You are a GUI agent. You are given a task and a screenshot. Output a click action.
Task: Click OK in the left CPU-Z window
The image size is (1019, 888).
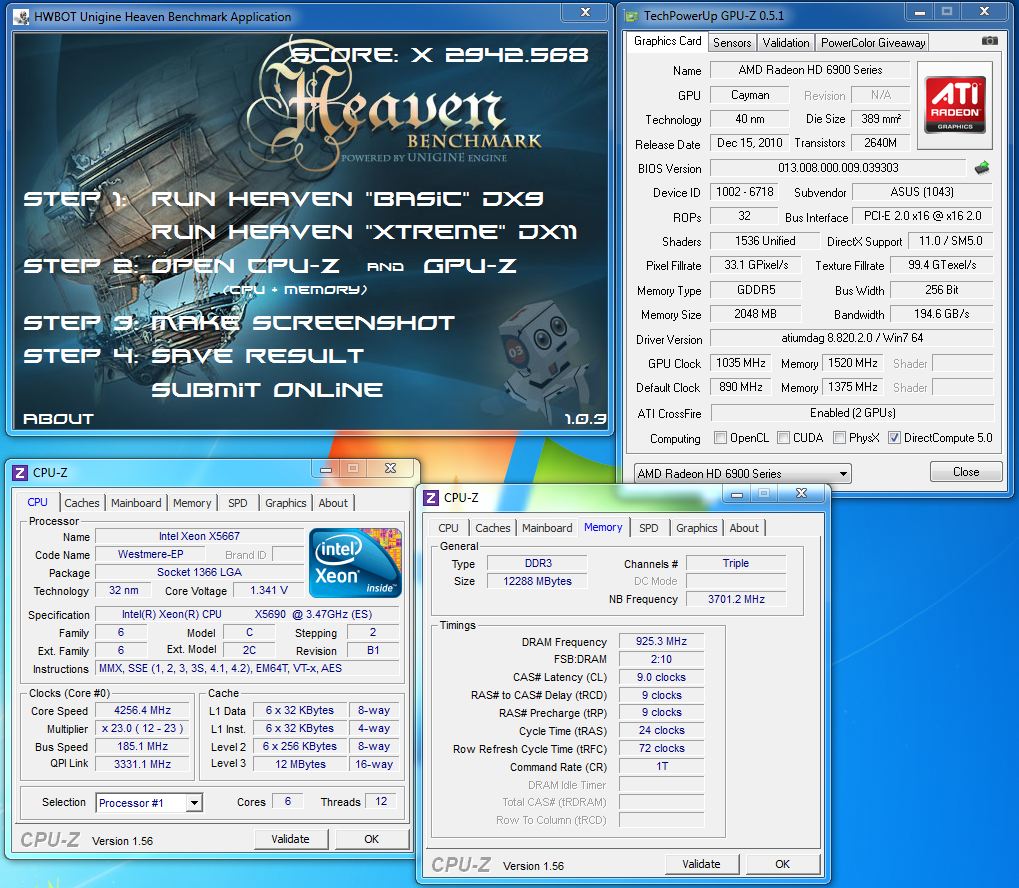pos(371,839)
